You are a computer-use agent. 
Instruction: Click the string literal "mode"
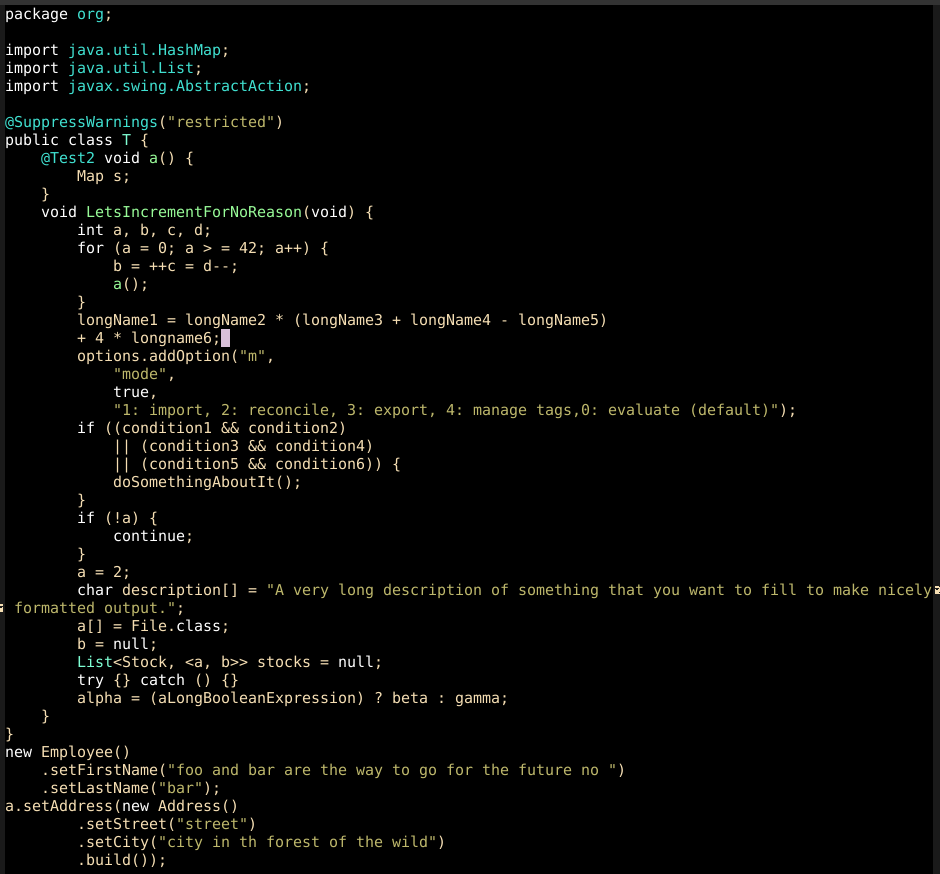(x=140, y=374)
